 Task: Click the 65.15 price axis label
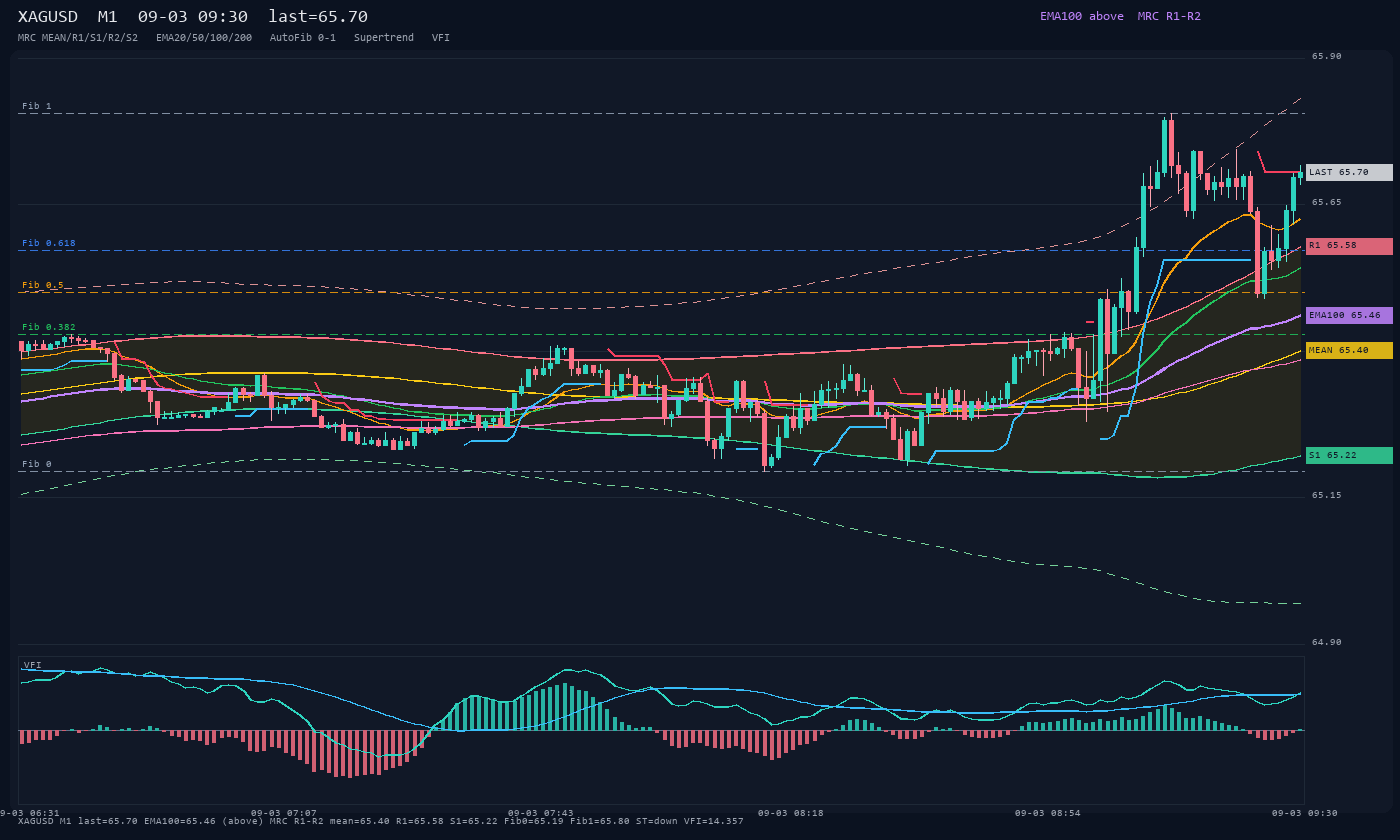(1327, 495)
